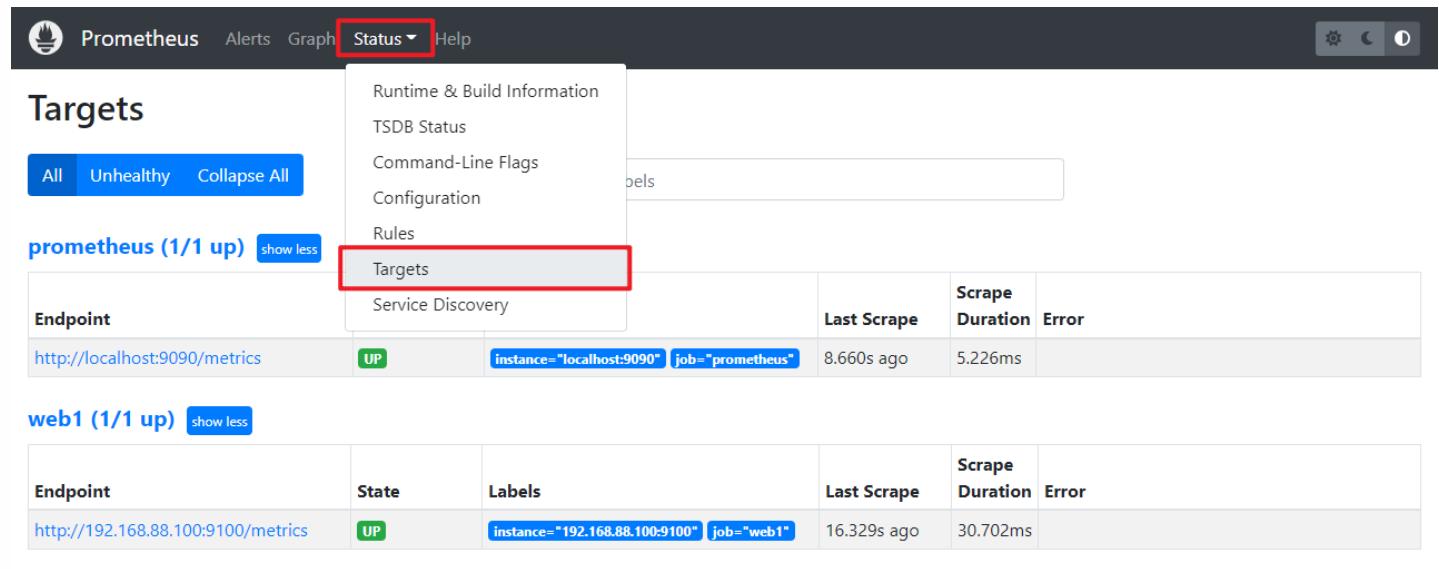Collapse prometheus job with show less
The image size is (1439, 569).
point(289,249)
